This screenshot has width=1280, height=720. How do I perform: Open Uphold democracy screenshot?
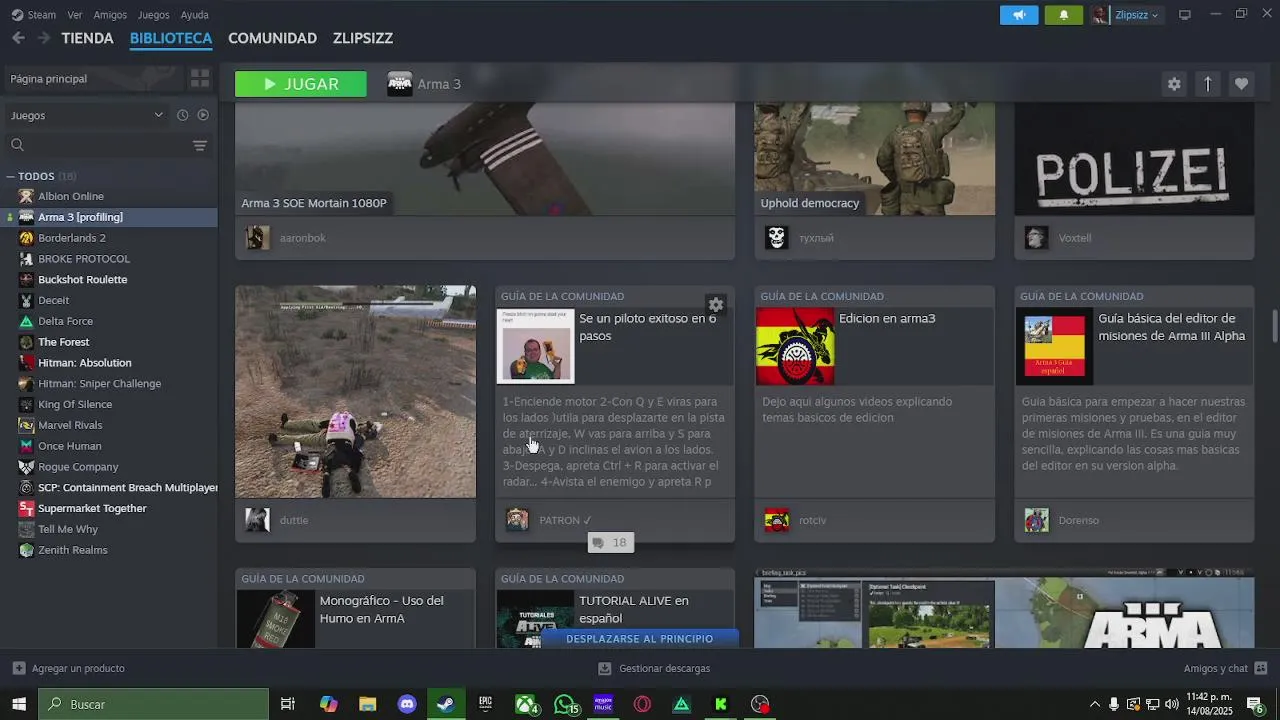point(874,158)
